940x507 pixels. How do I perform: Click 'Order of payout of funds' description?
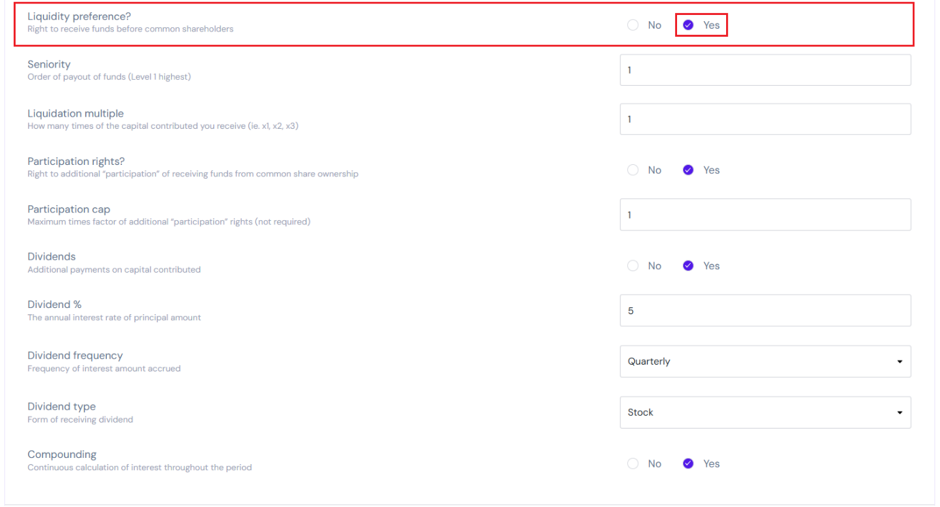tap(109, 77)
